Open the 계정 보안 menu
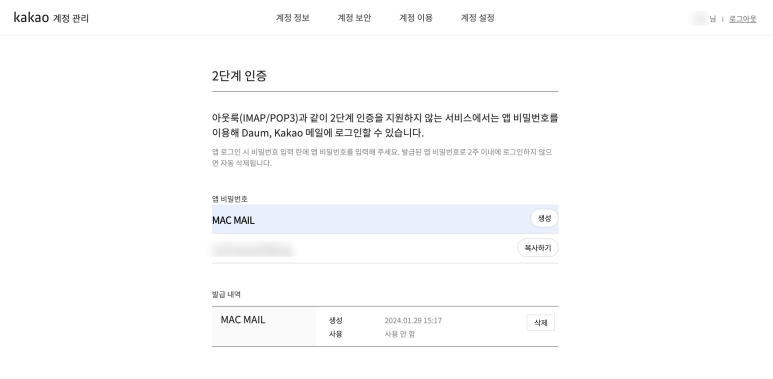Image resolution: width=773 pixels, height=379 pixels. tap(354, 18)
